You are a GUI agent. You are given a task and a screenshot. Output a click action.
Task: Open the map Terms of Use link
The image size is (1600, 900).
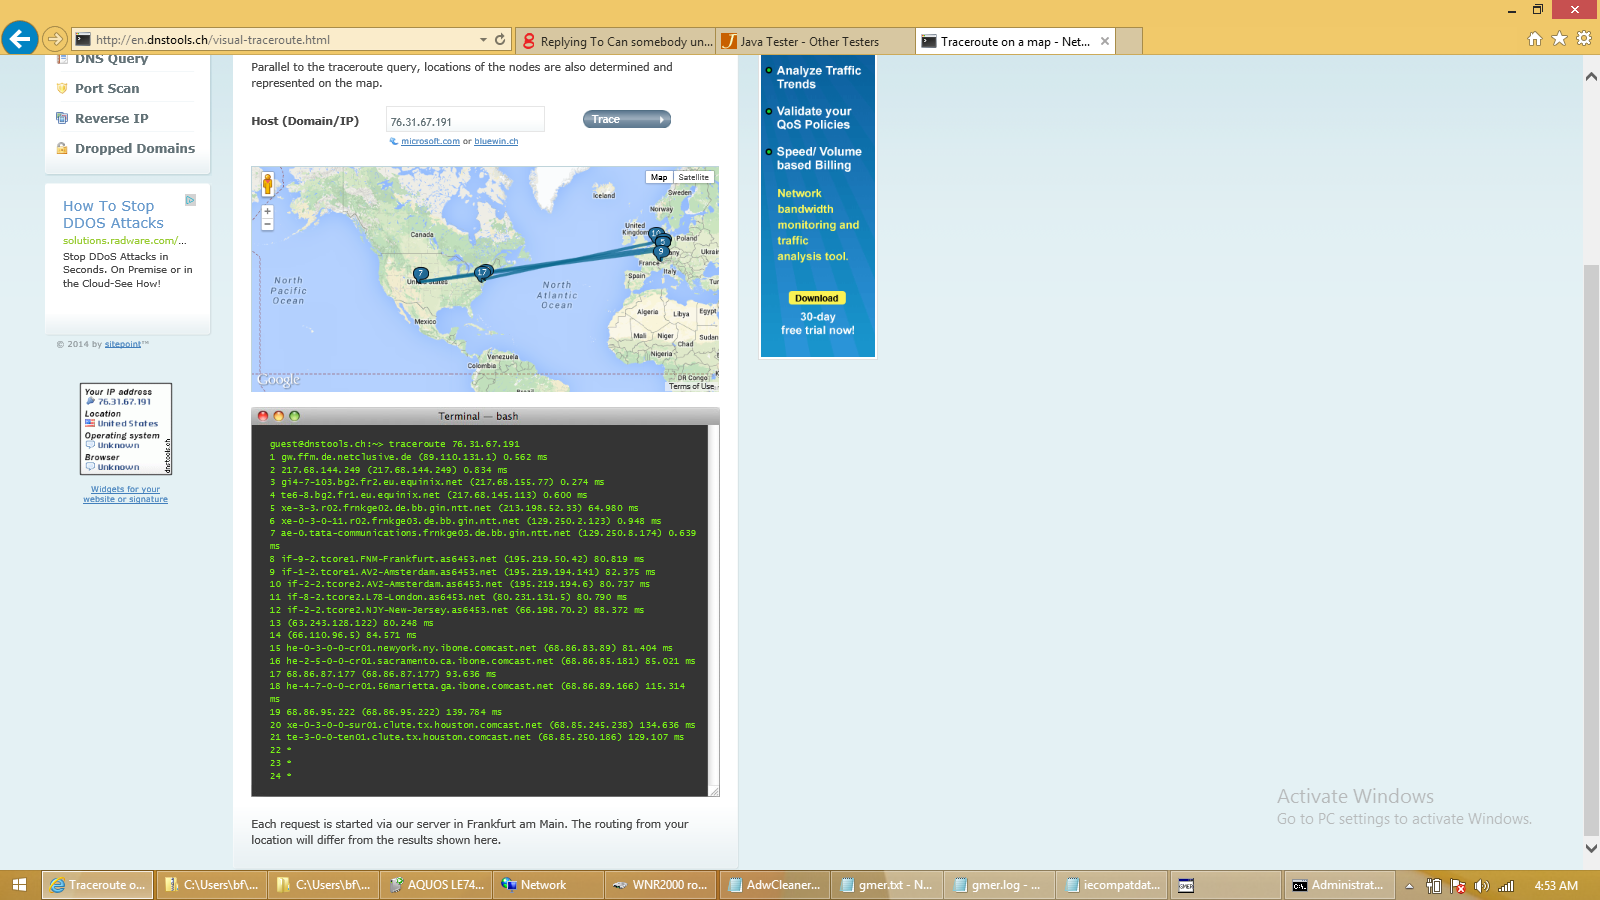point(691,386)
